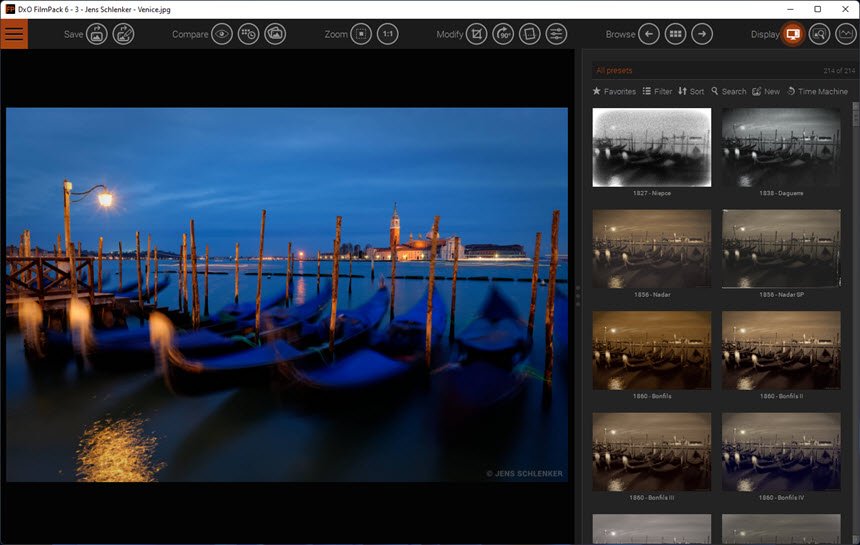Click the DxO FilmPack title bar app icon
860x545 pixels.
(10, 9)
